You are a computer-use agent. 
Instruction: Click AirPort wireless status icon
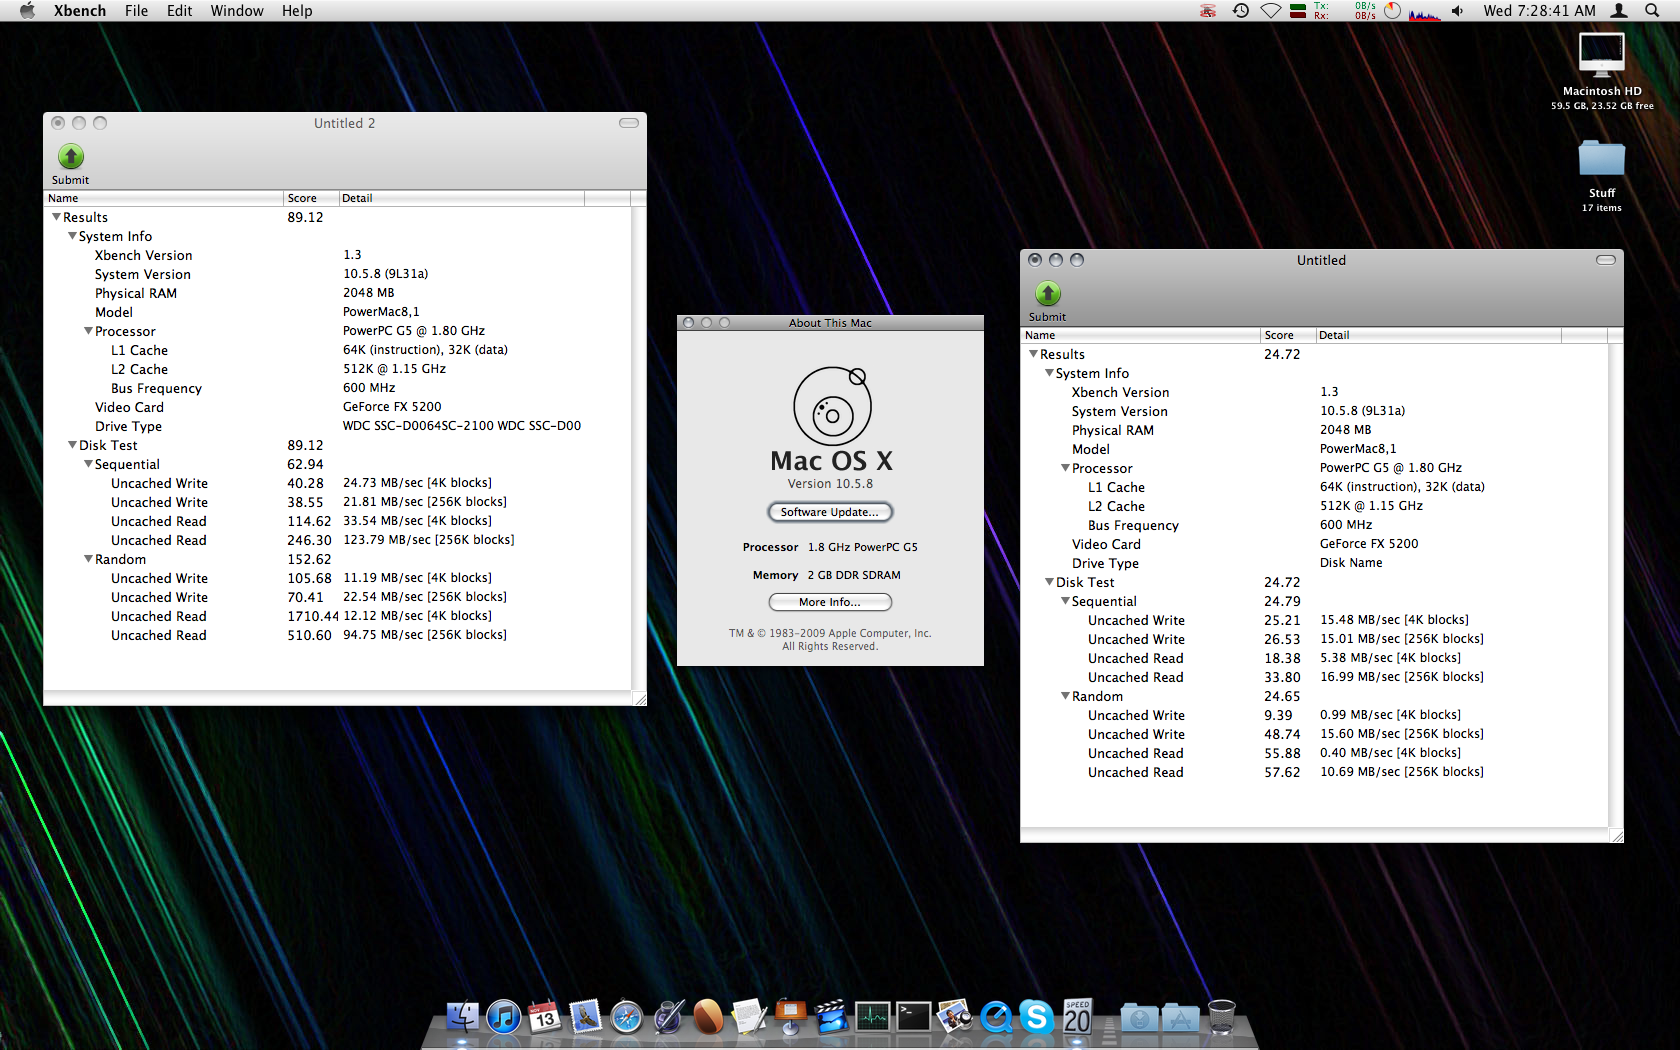pyautogui.click(x=1271, y=10)
